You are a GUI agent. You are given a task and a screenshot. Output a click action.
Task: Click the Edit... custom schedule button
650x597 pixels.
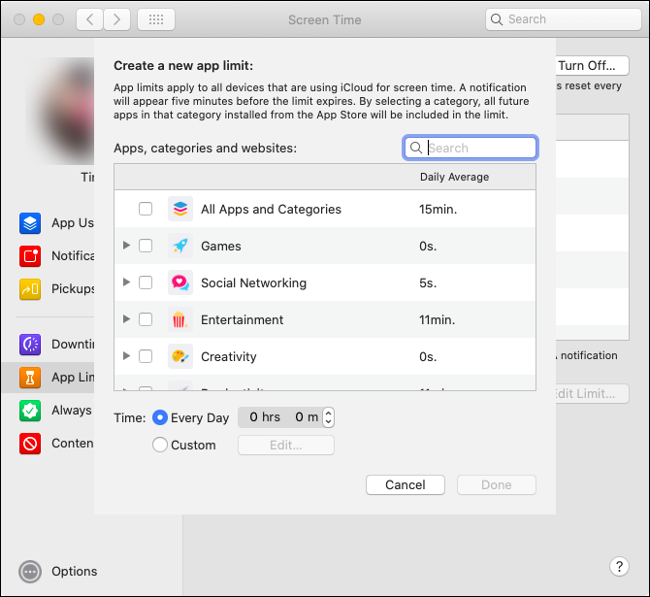click(x=286, y=445)
